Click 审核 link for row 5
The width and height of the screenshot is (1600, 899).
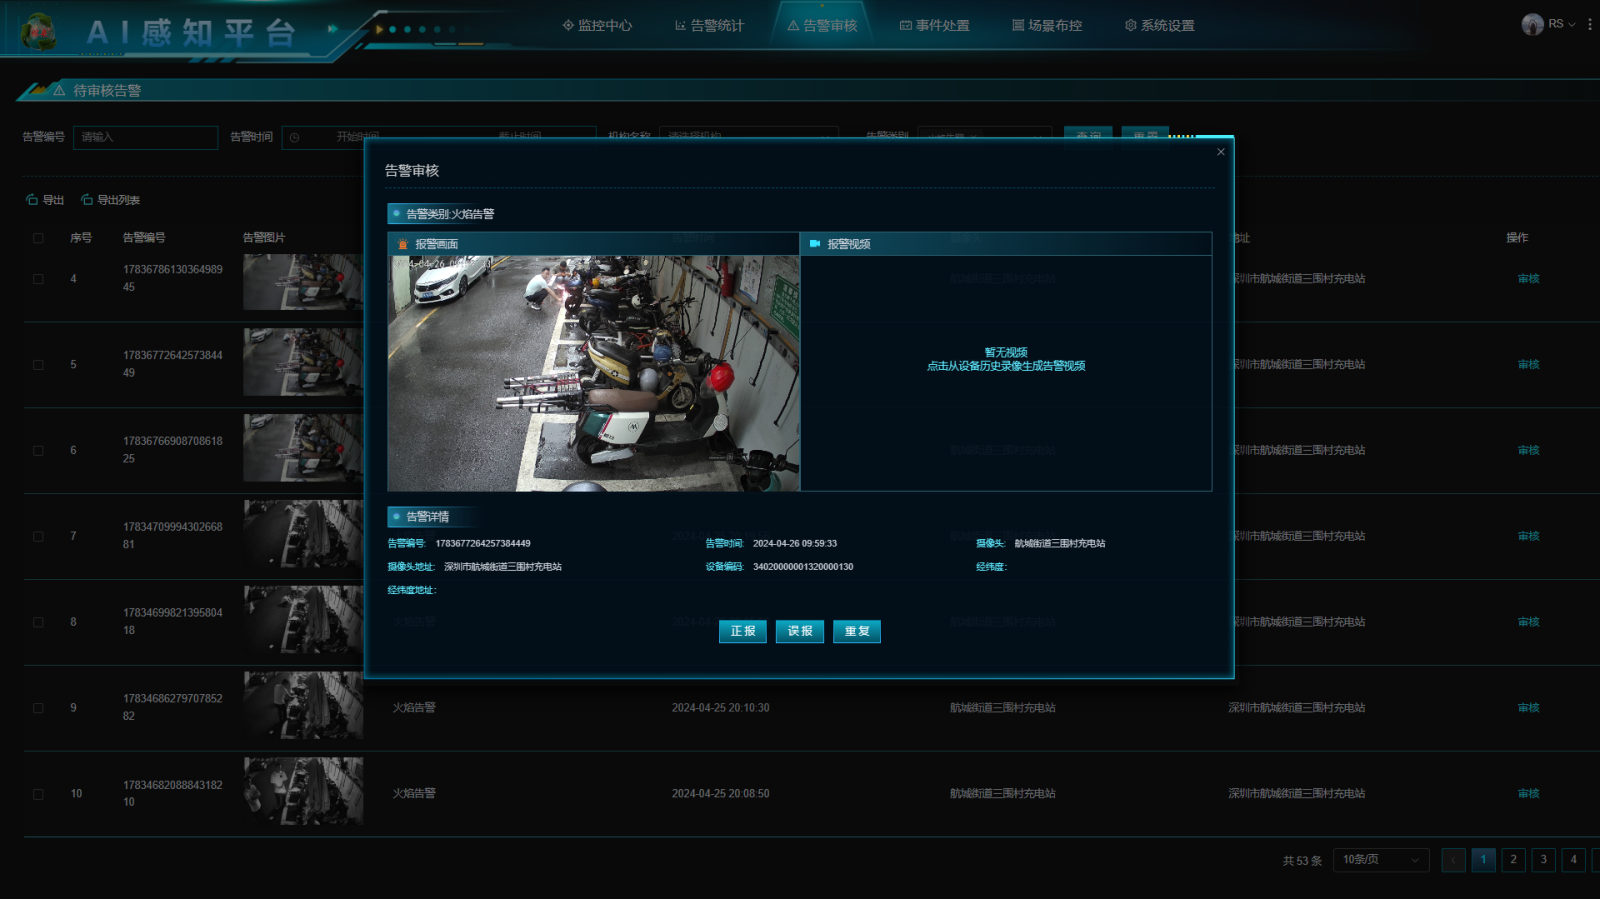click(1528, 365)
